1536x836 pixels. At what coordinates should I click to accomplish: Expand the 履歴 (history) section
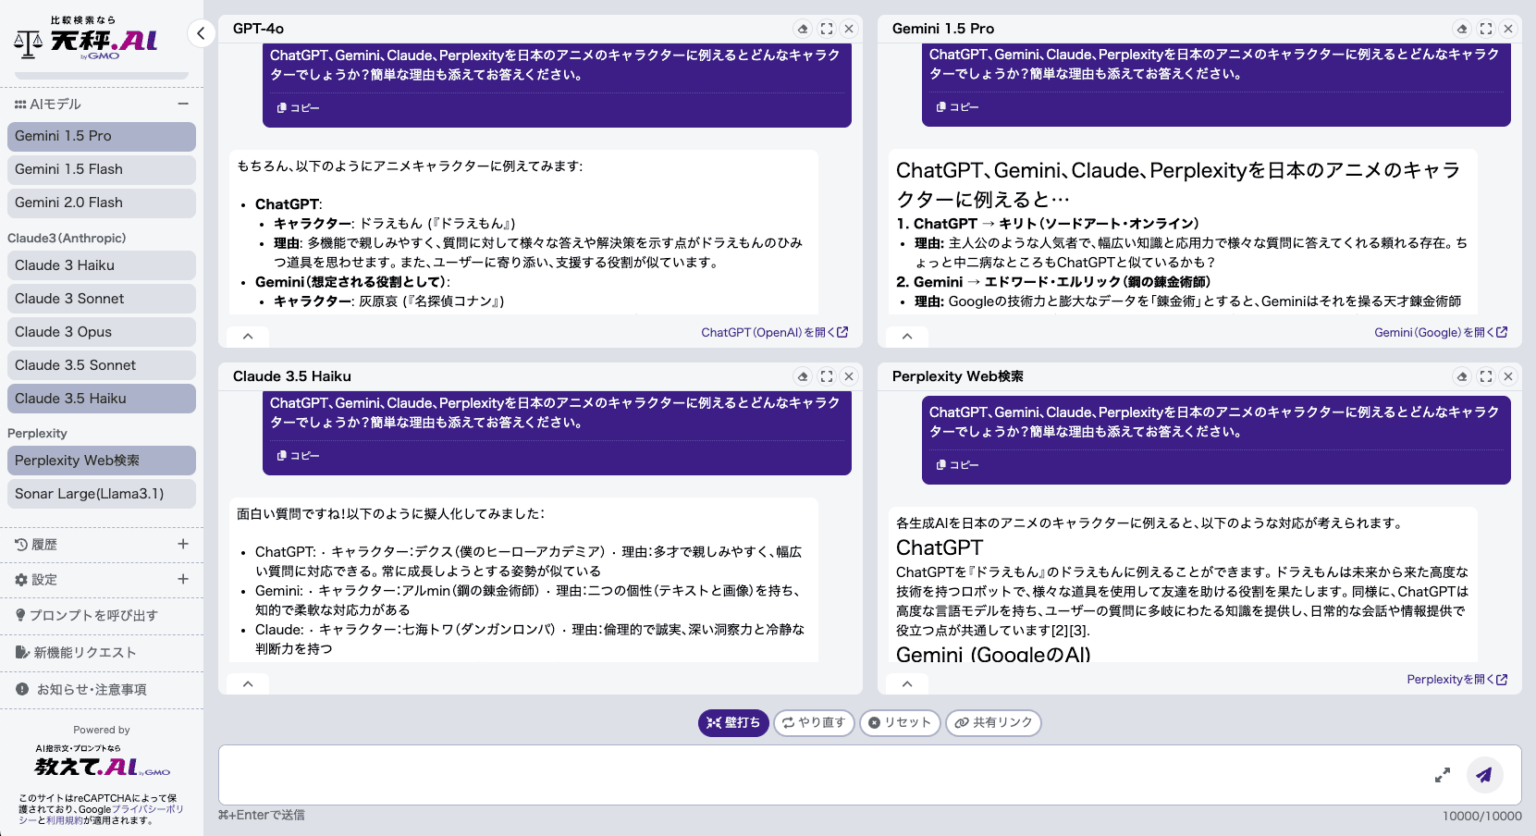183,544
